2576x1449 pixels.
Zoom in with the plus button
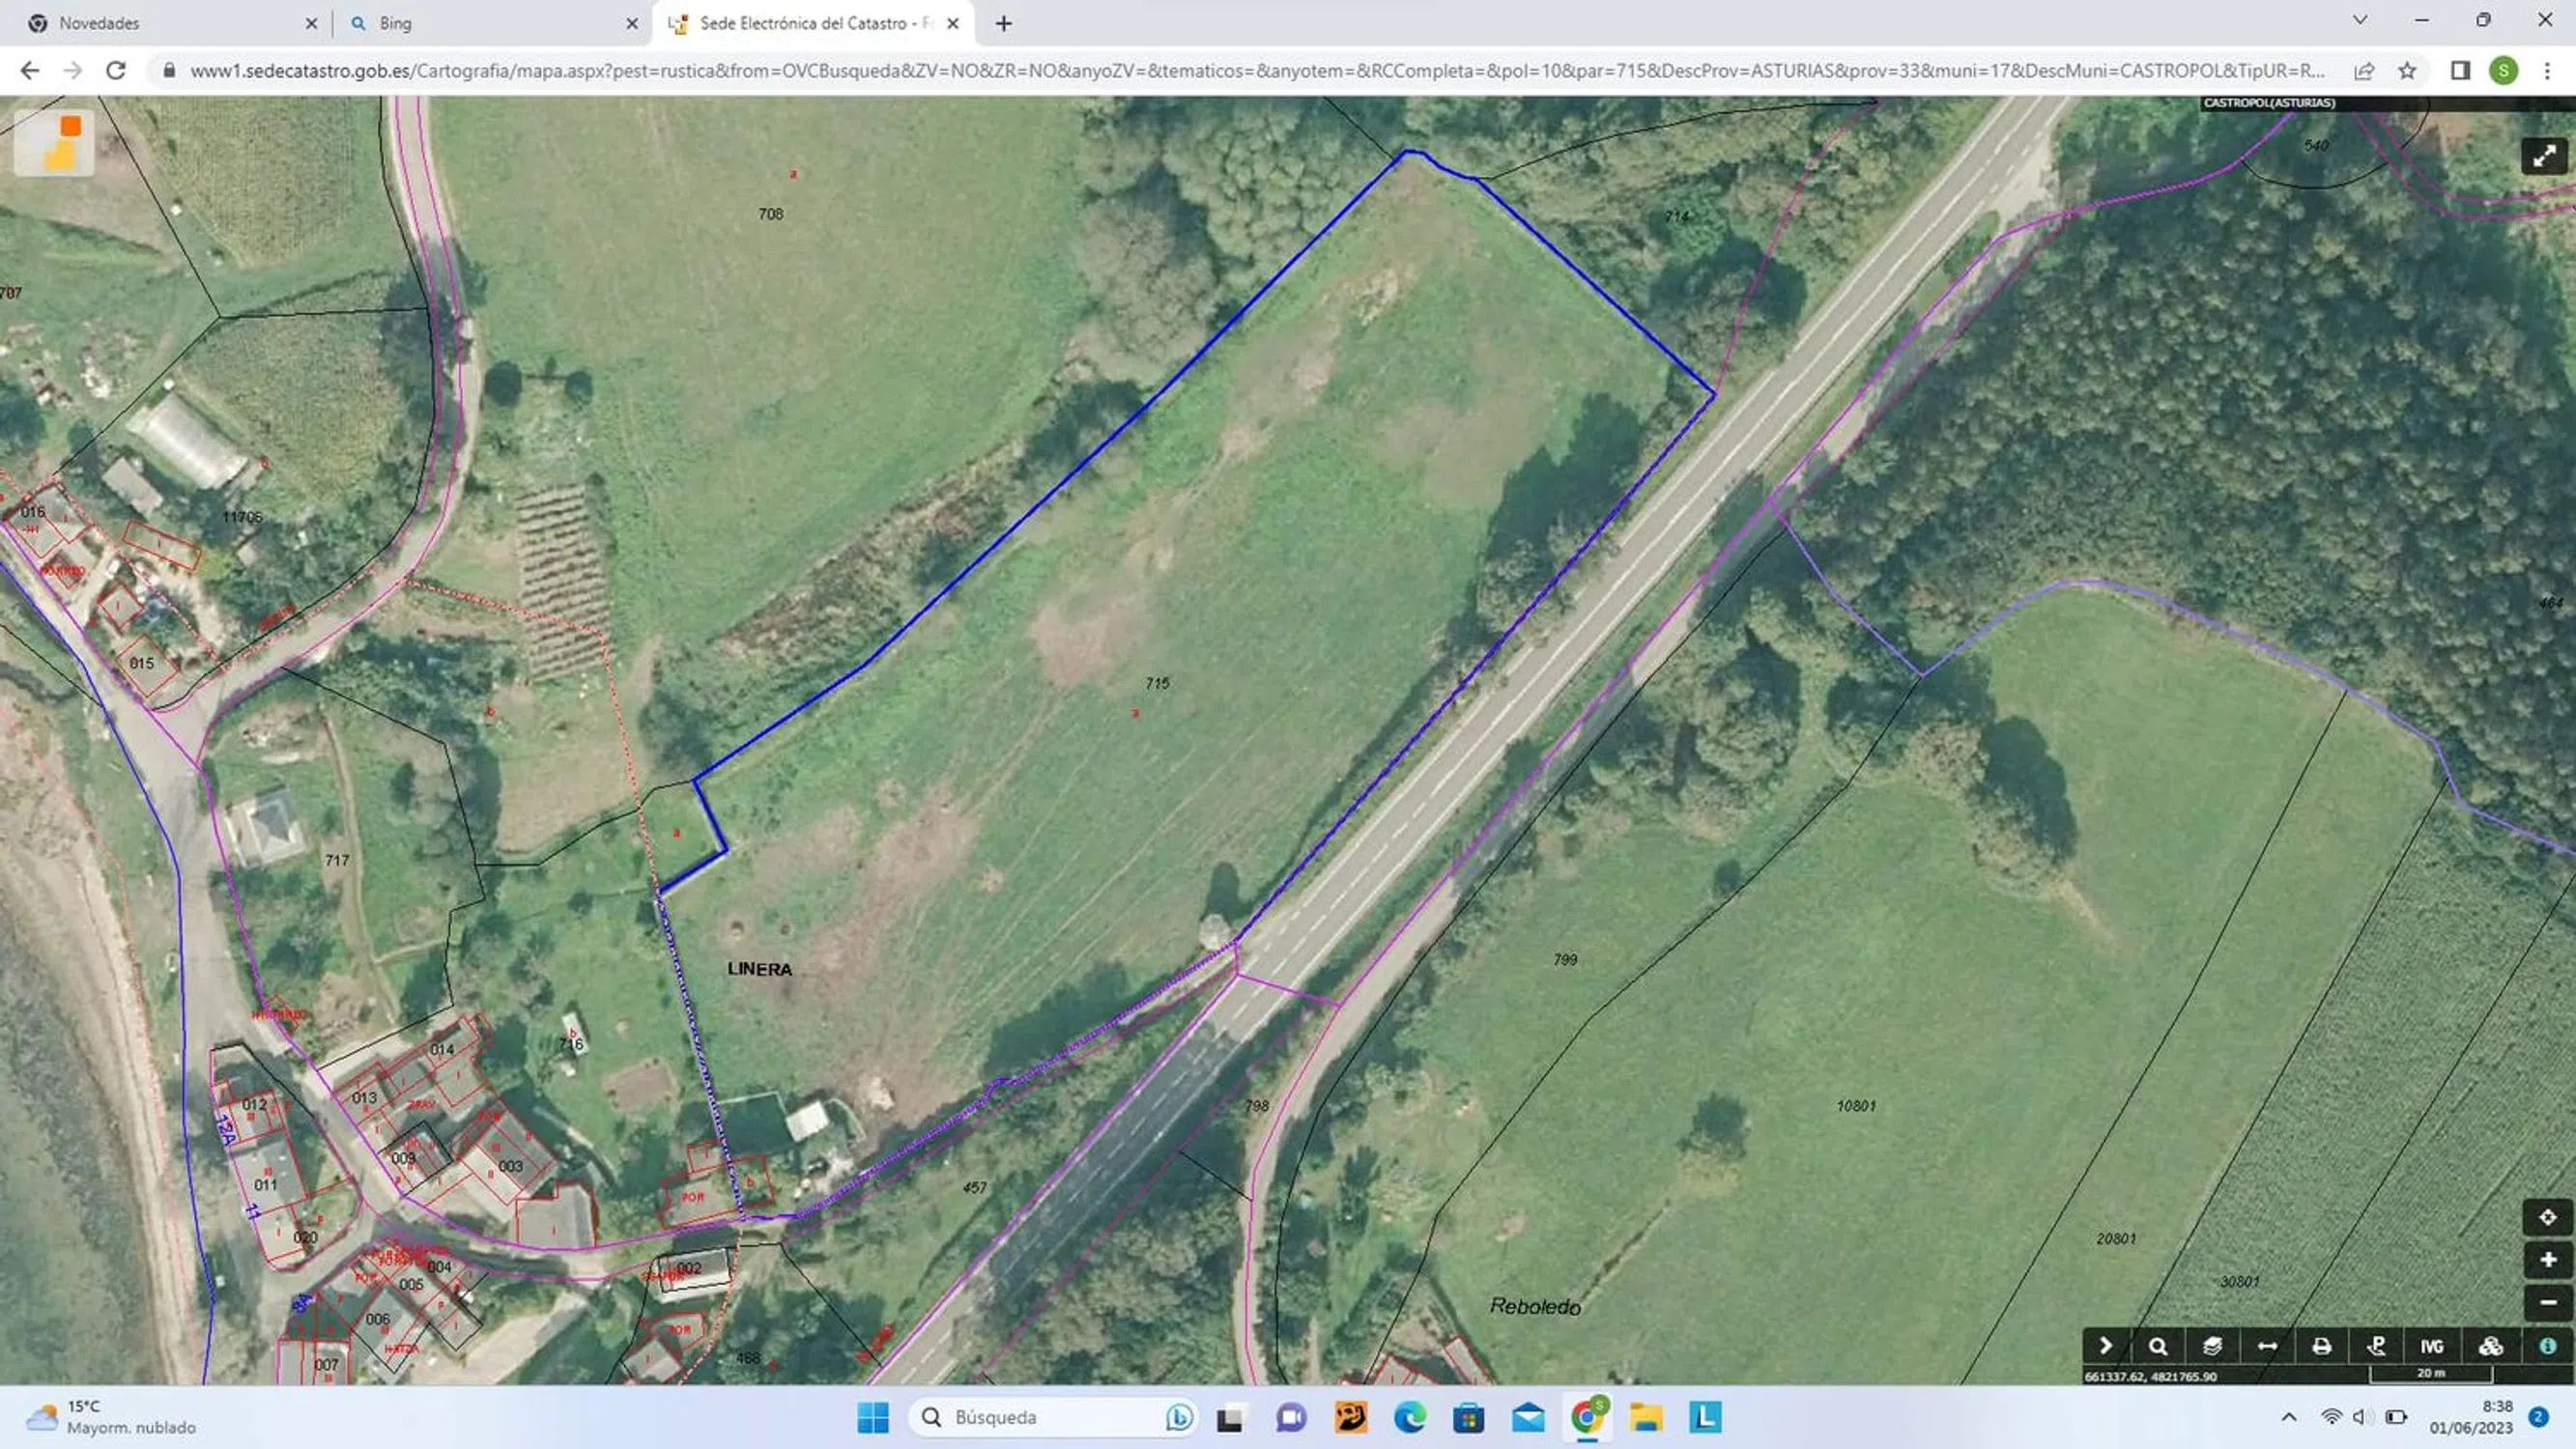coord(2547,1260)
